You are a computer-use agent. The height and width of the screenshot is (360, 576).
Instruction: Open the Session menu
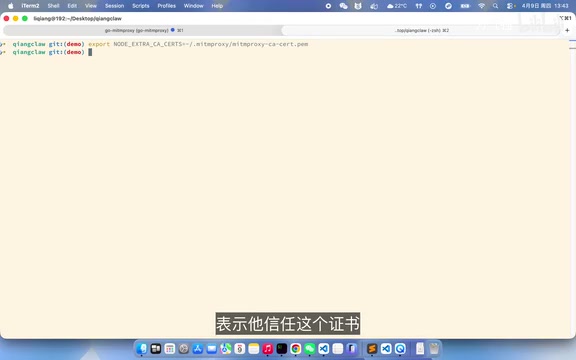pyautogui.click(x=114, y=6)
